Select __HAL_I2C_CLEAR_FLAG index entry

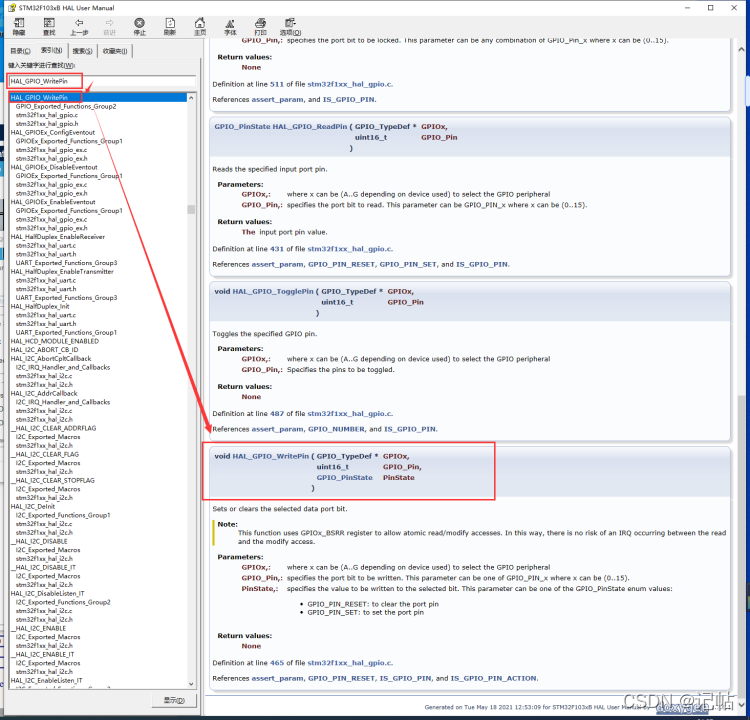(45, 454)
